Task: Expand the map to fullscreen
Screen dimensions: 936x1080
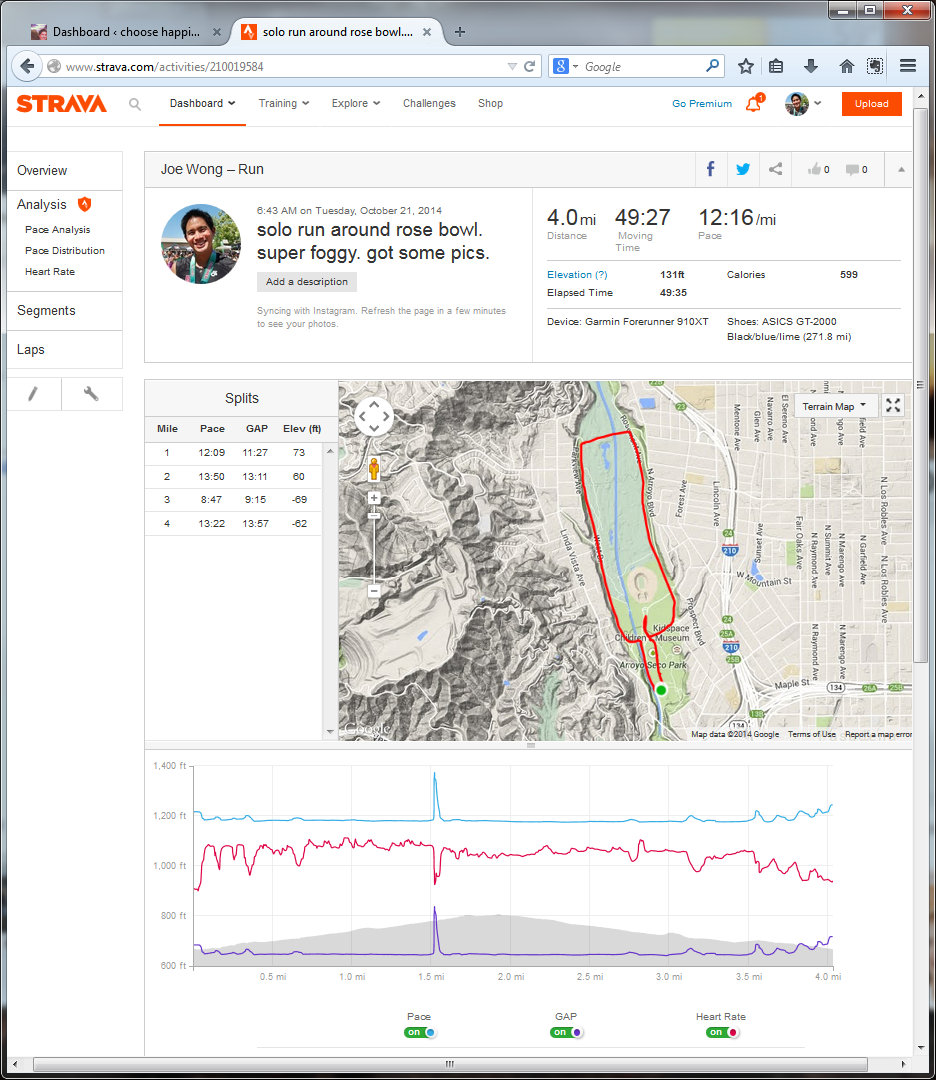Action: point(894,405)
